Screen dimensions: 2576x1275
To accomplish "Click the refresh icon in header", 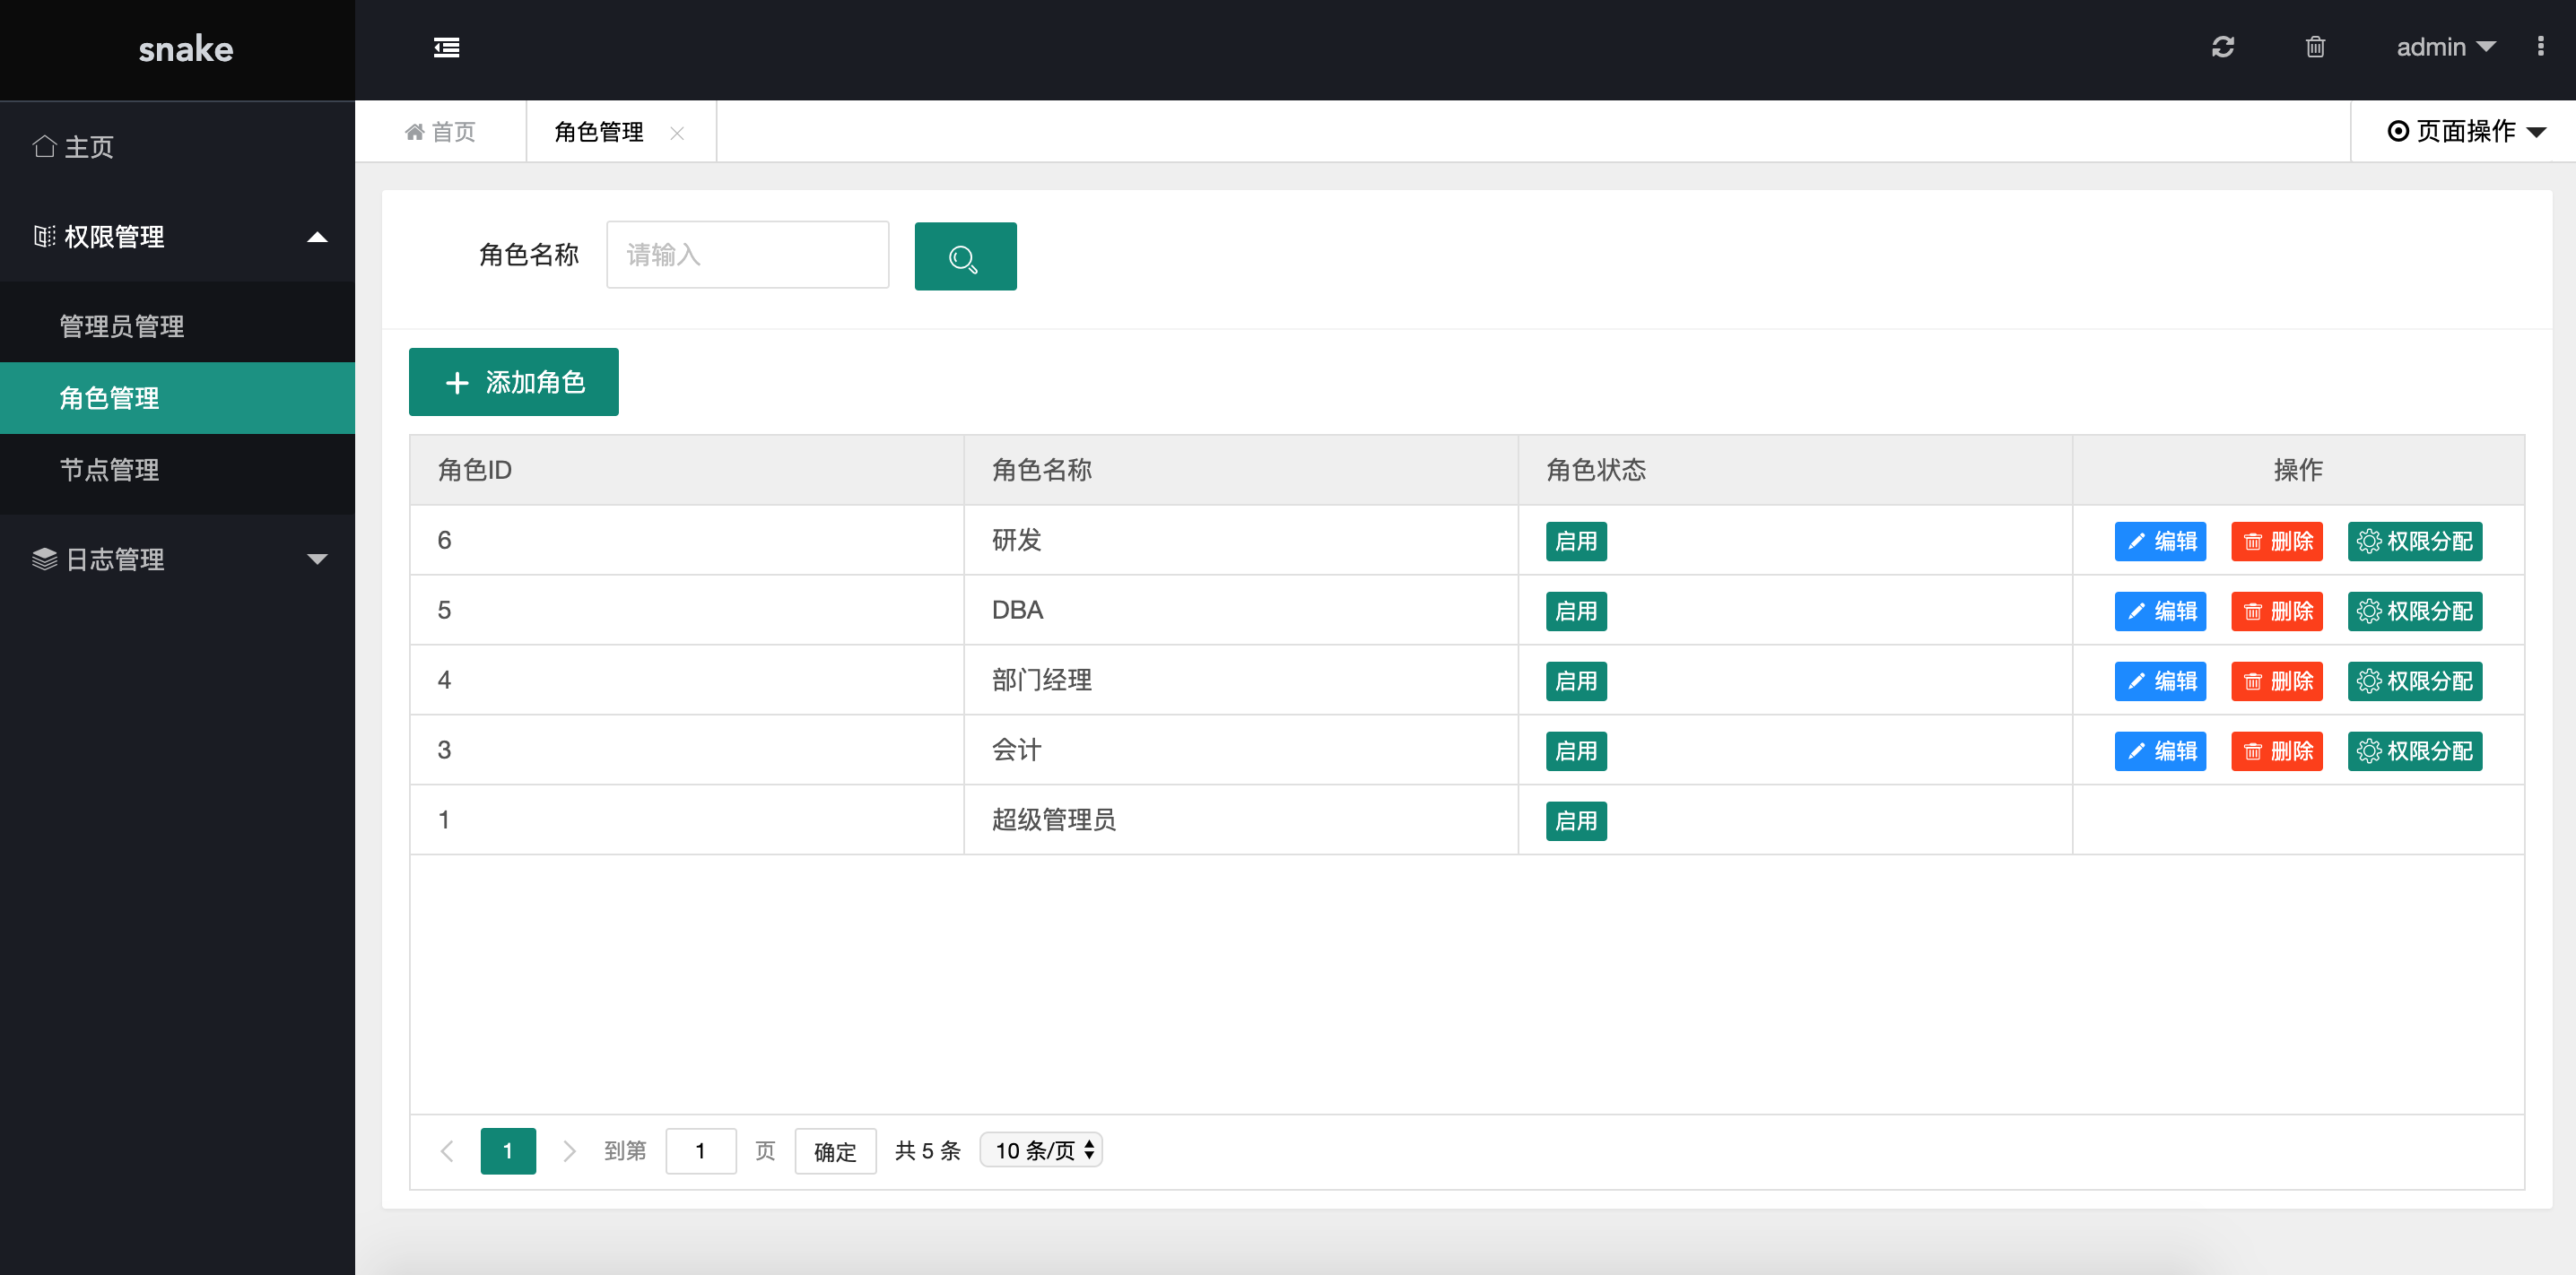I will pos(2222,48).
